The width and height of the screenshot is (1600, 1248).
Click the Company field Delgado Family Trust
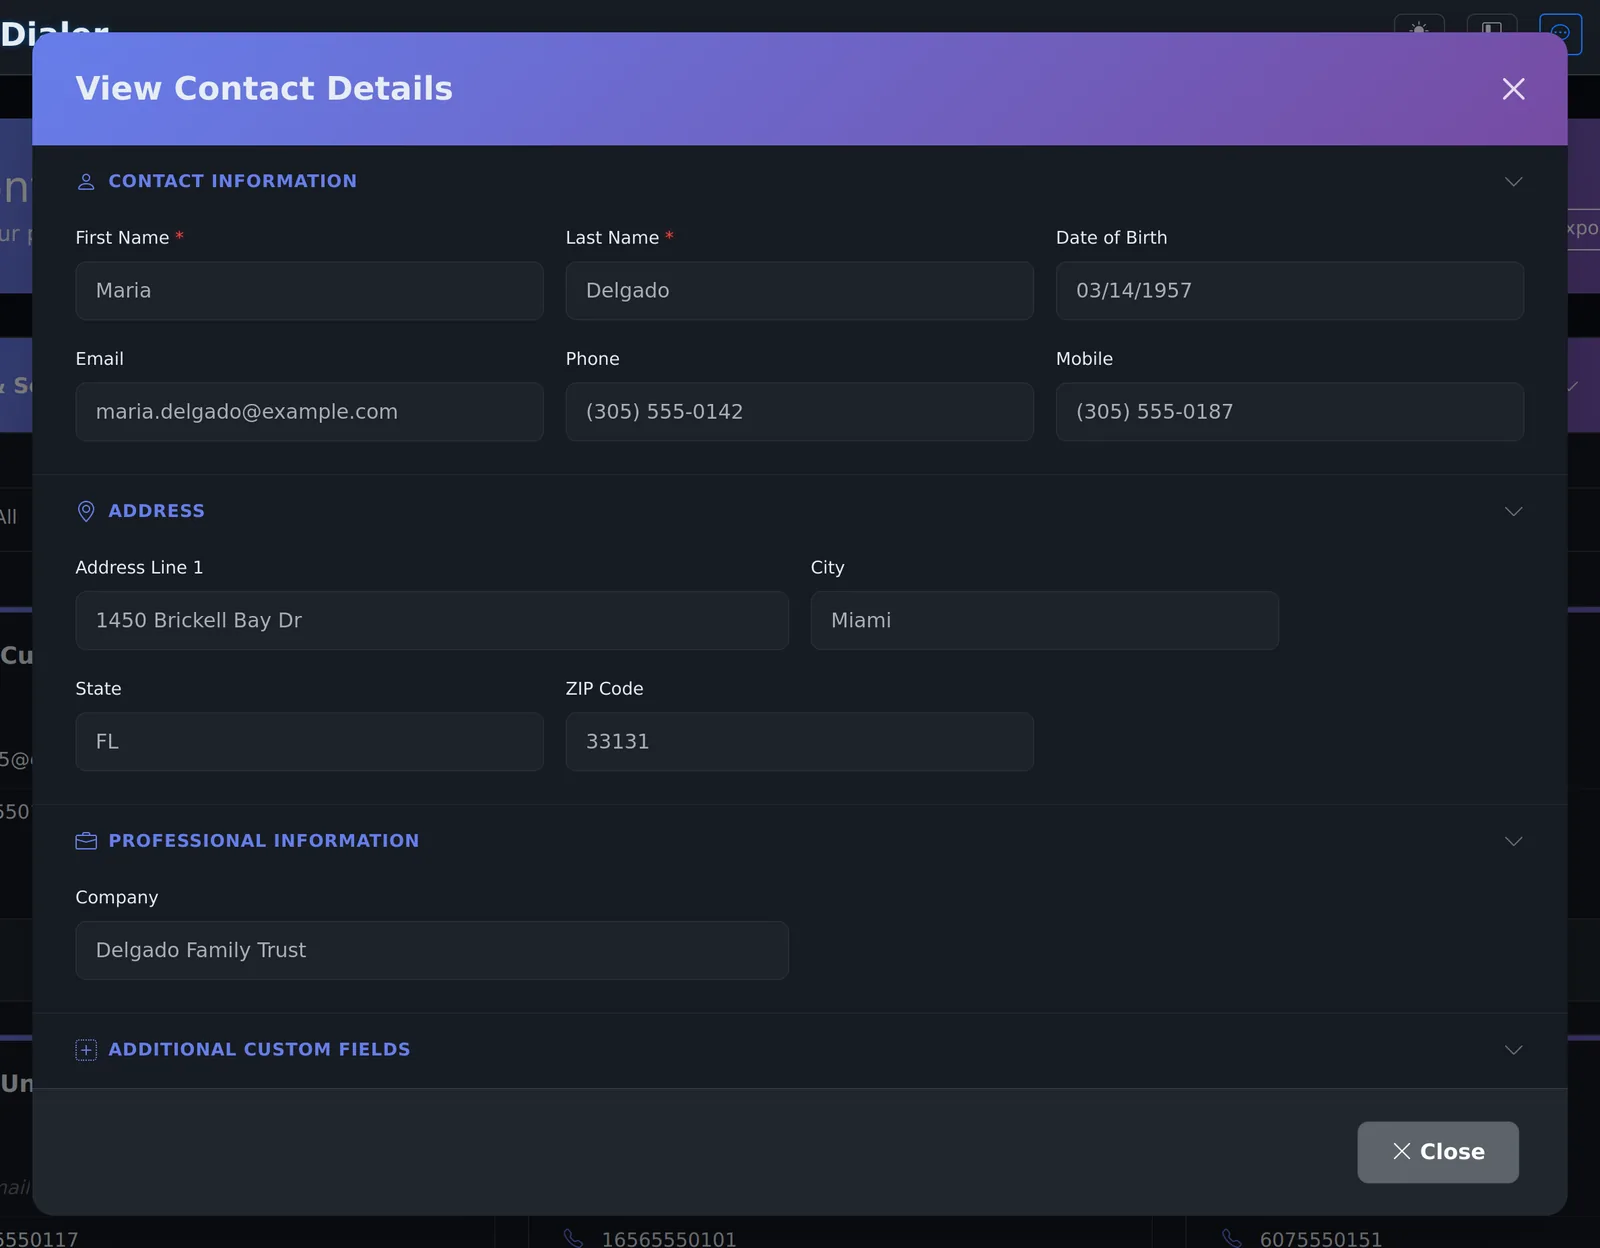(432, 951)
